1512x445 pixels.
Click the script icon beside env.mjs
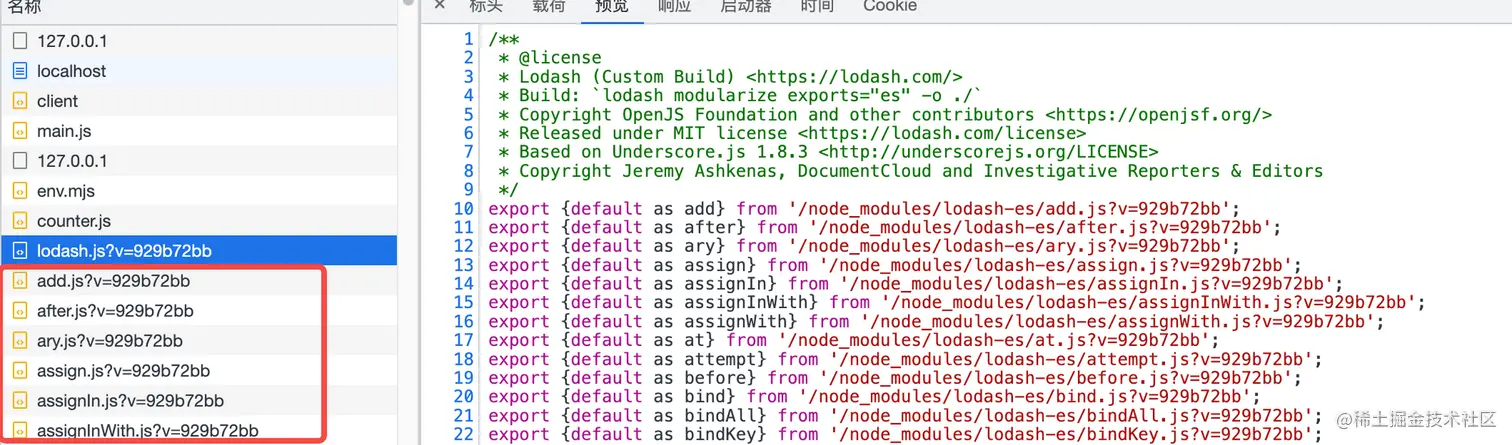20,190
